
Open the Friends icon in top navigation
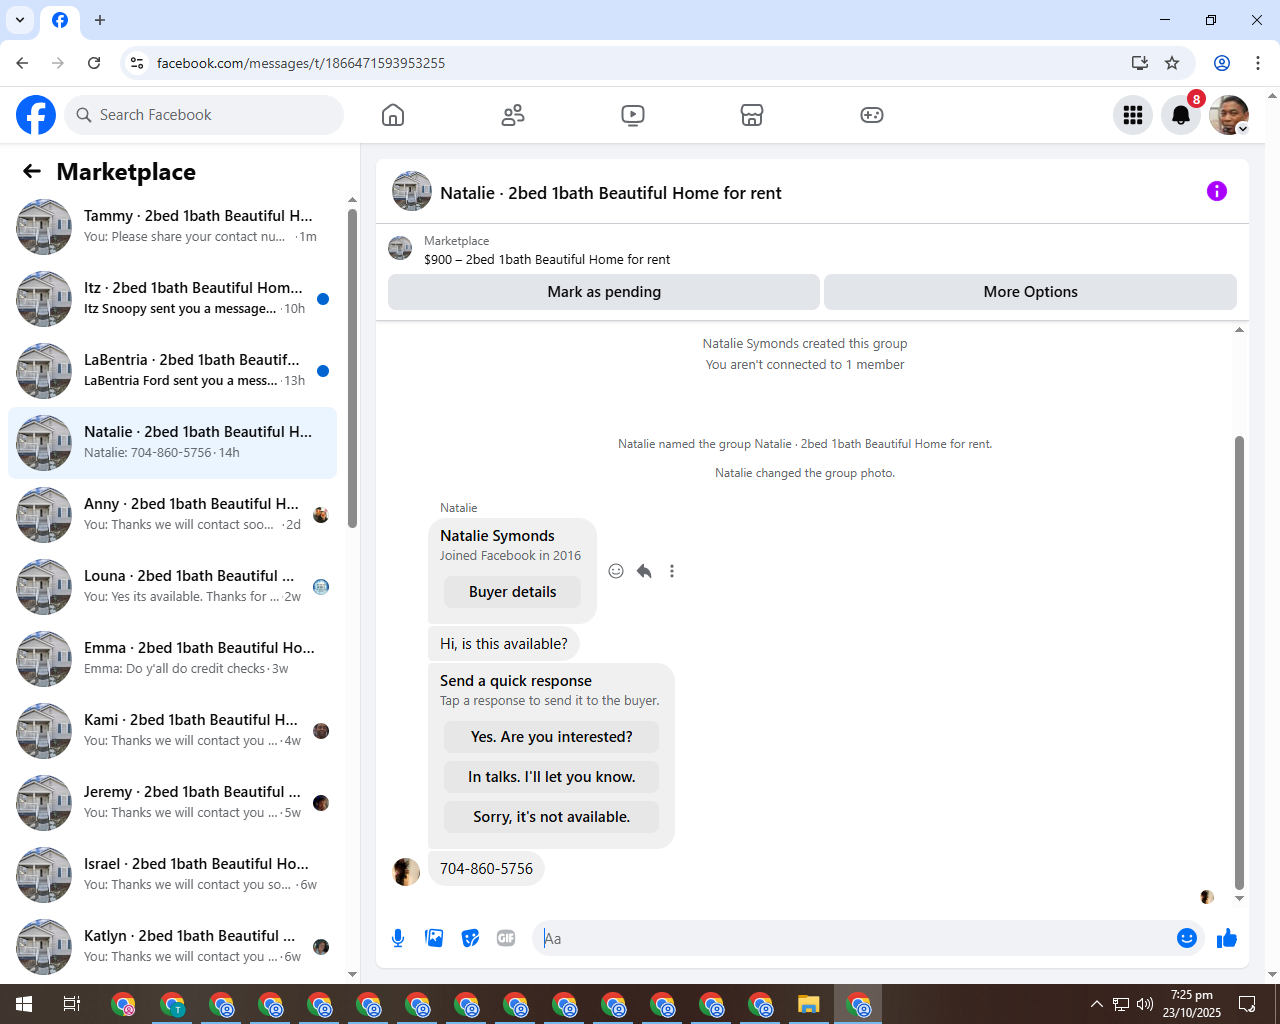tap(513, 115)
